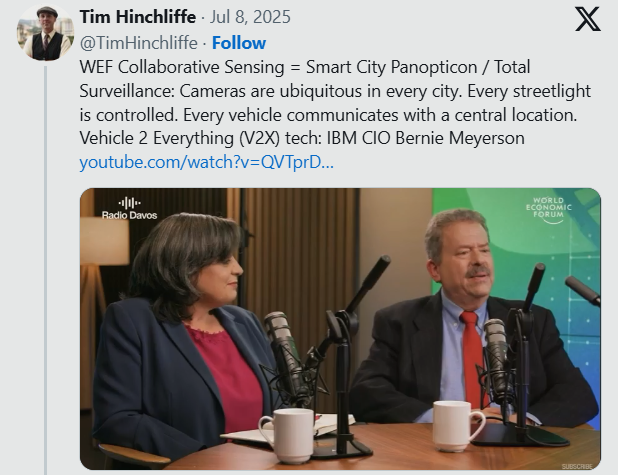Open the youtube.com/watch link

(207, 162)
